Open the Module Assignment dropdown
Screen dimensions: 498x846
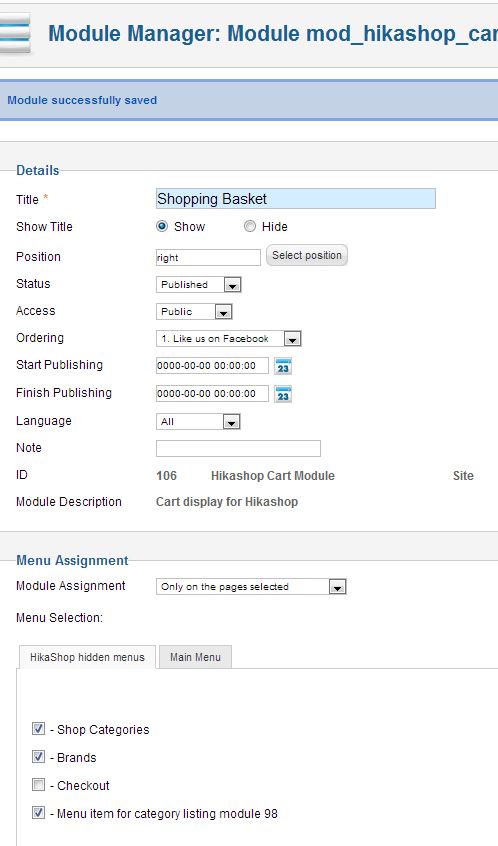tap(251, 587)
